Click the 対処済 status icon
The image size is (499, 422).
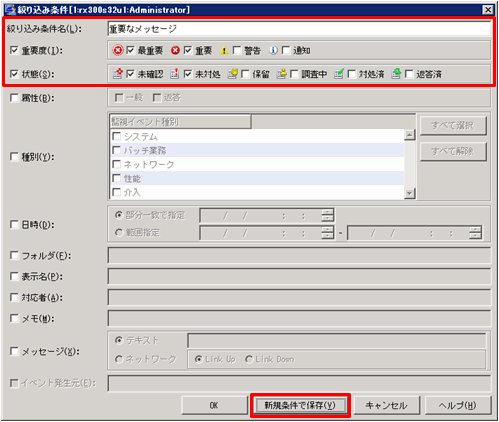(x=339, y=74)
